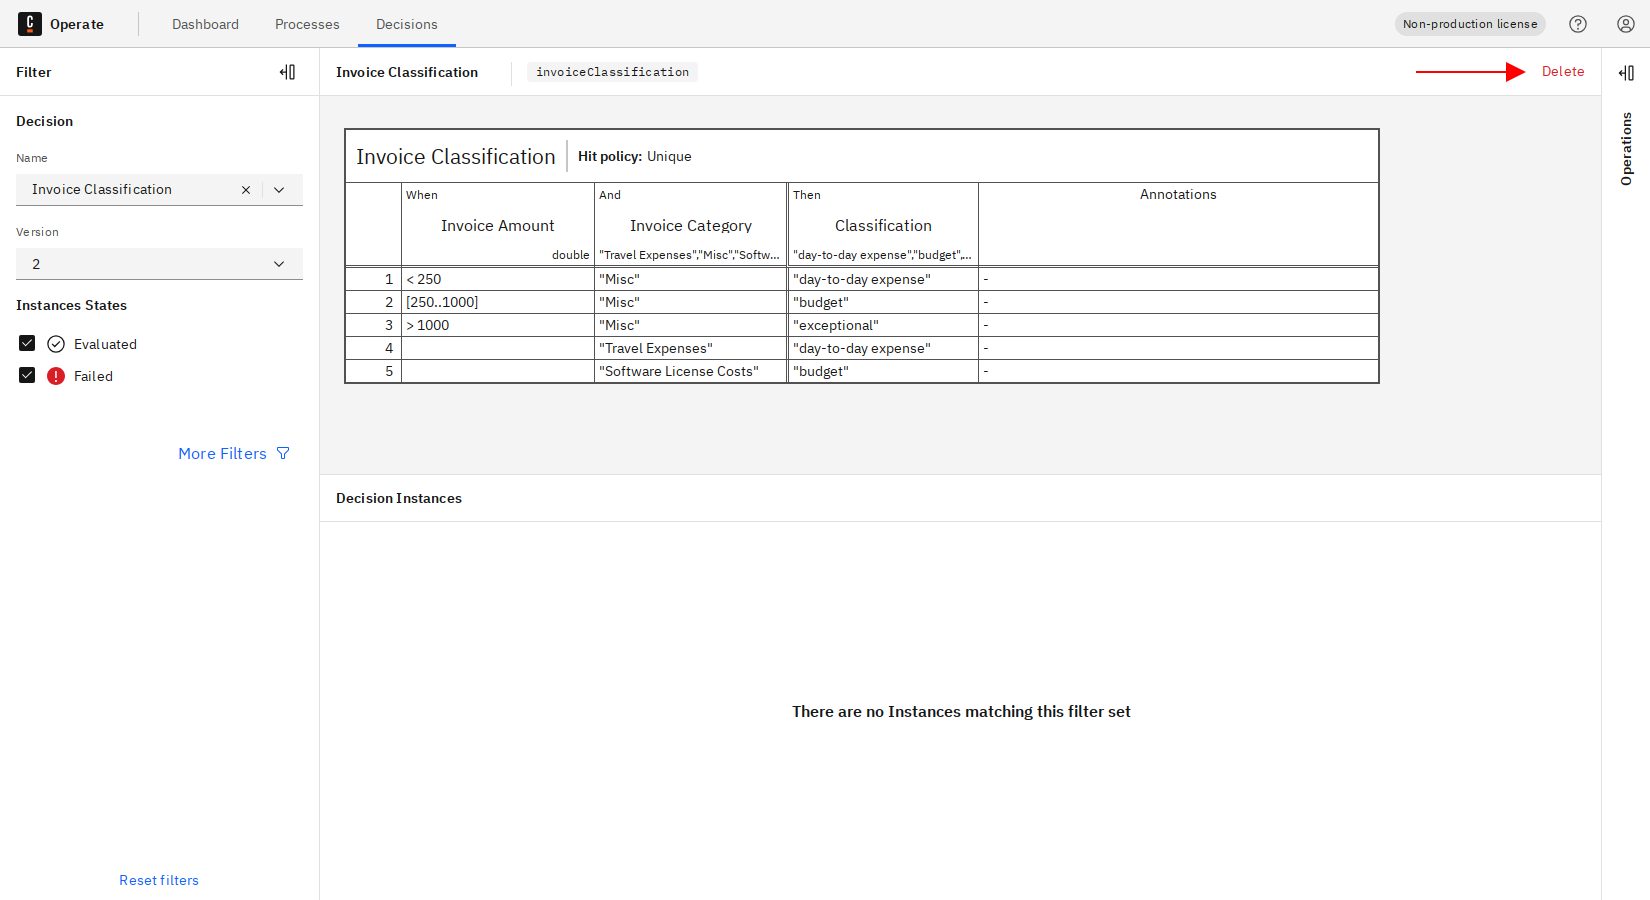
Task: Open More Filters options
Action: [x=222, y=454]
